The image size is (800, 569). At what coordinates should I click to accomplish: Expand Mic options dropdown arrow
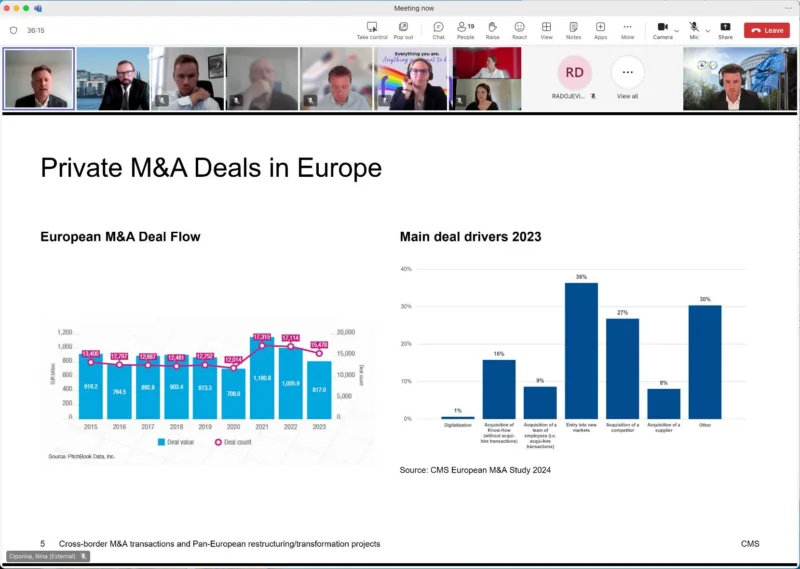706,30
